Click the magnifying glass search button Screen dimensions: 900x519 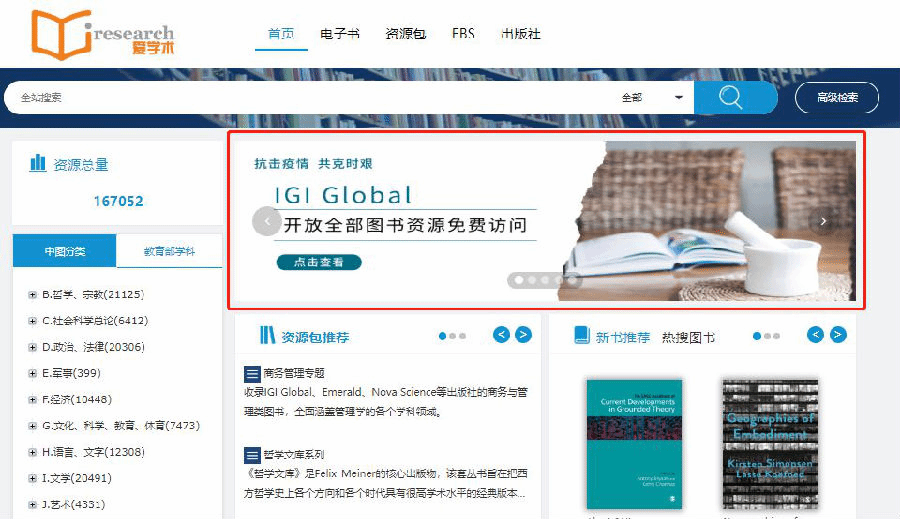pyautogui.click(x=734, y=97)
